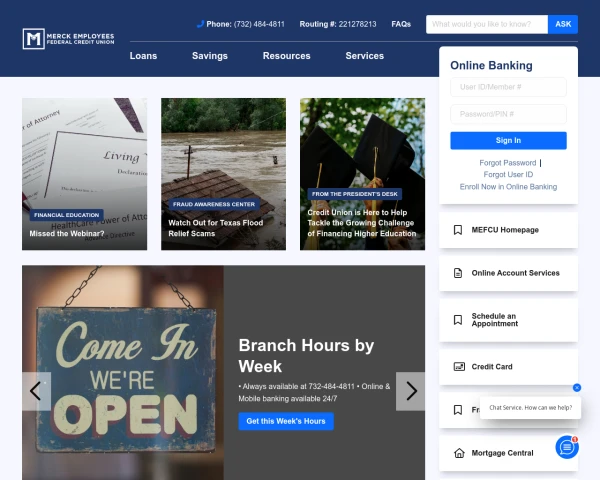Screen dimensions: 600x480
Task: Click the routing number 221278213
Action: point(357,24)
